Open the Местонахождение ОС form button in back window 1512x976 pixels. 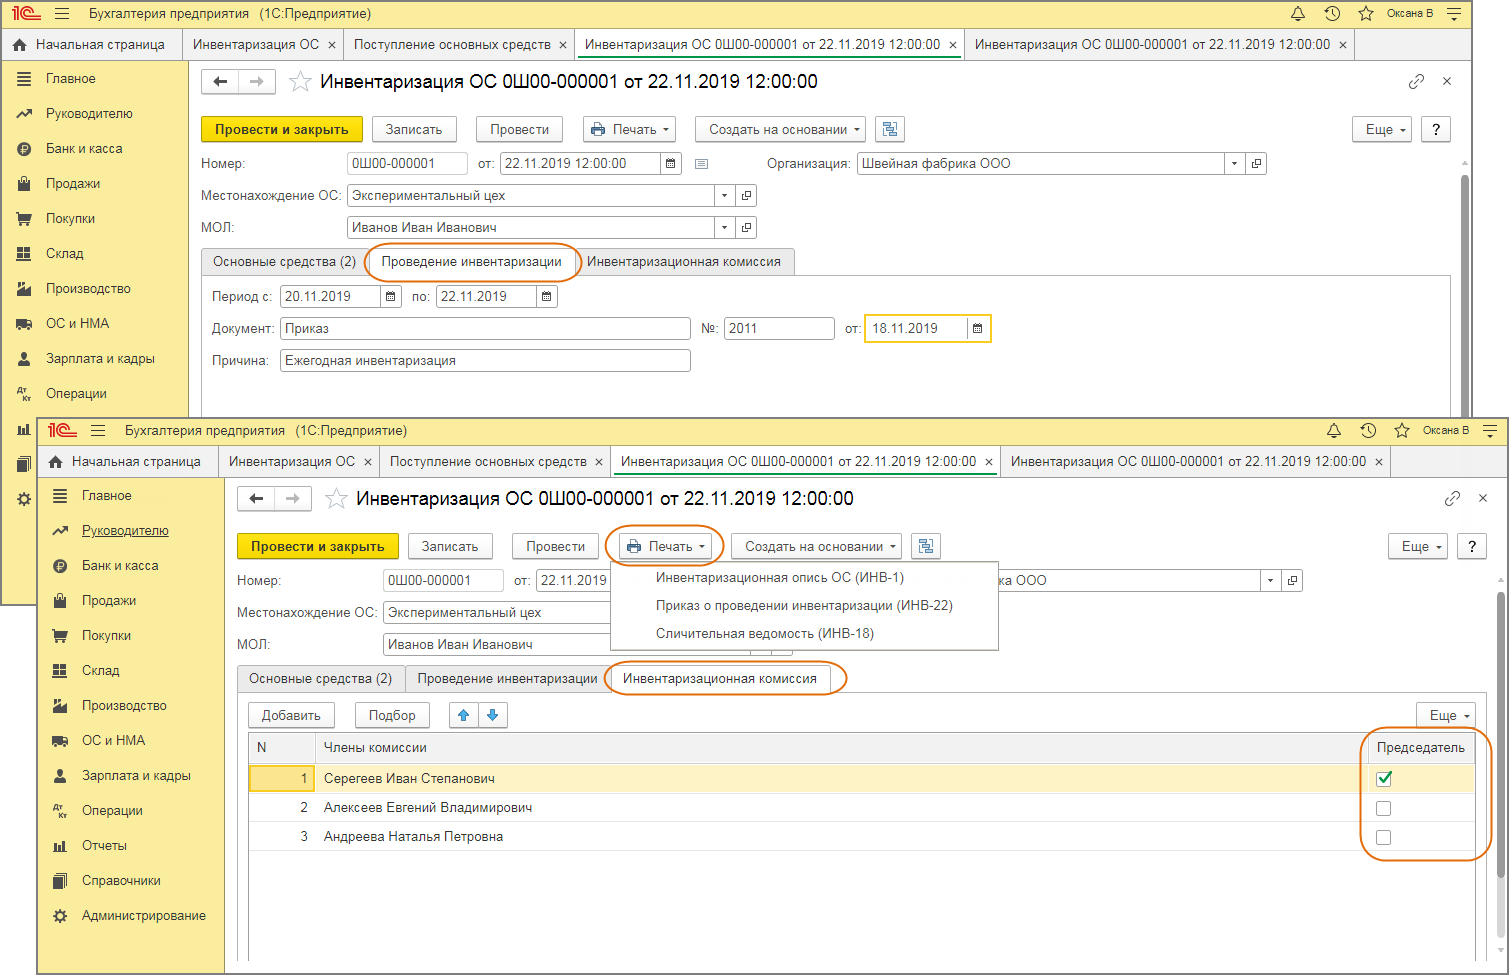coord(746,195)
